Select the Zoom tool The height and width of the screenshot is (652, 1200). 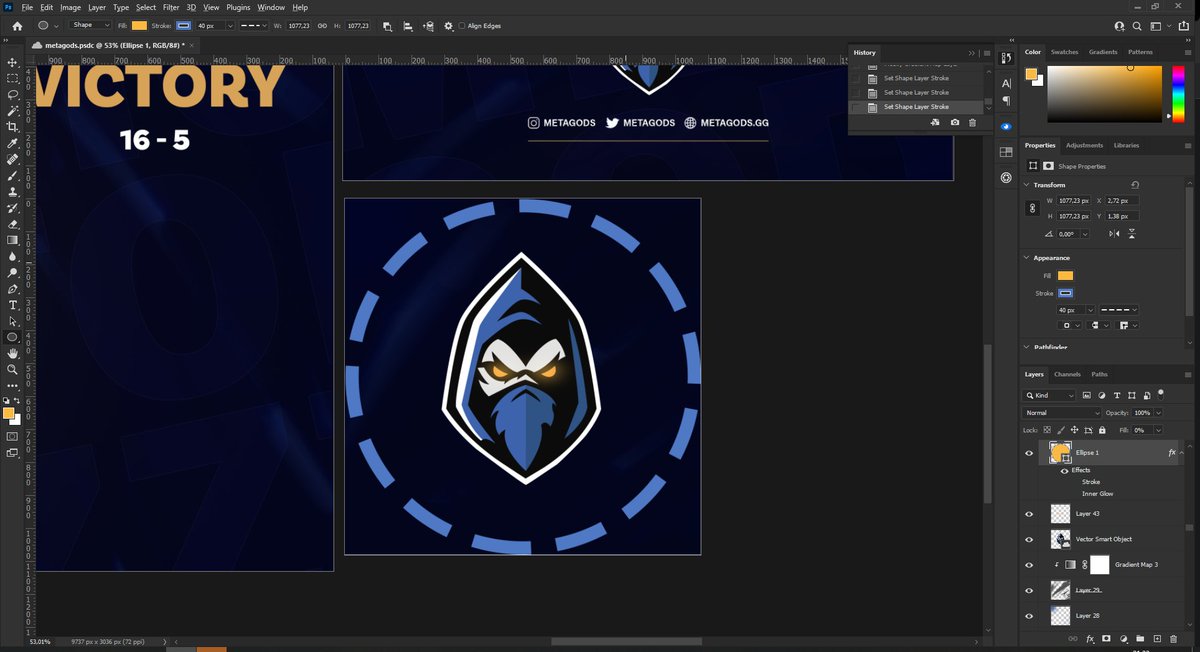12,369
